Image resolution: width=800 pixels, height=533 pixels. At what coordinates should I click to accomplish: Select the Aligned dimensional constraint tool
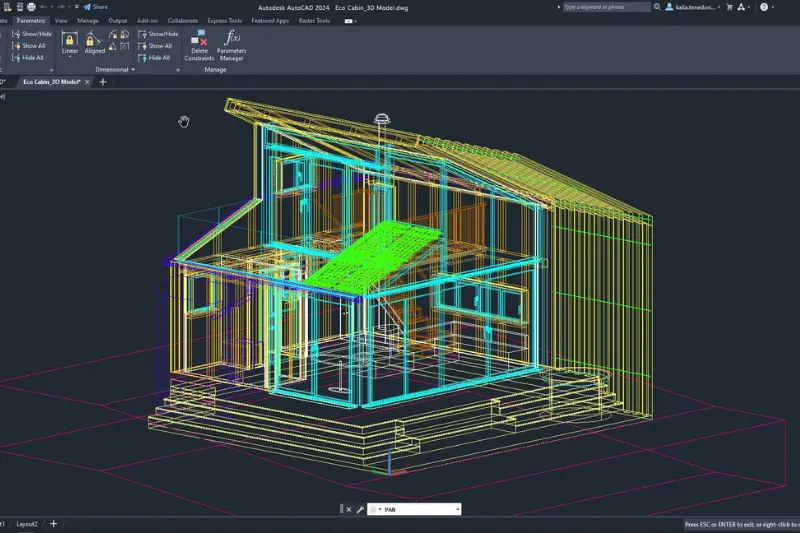(95, 38)
